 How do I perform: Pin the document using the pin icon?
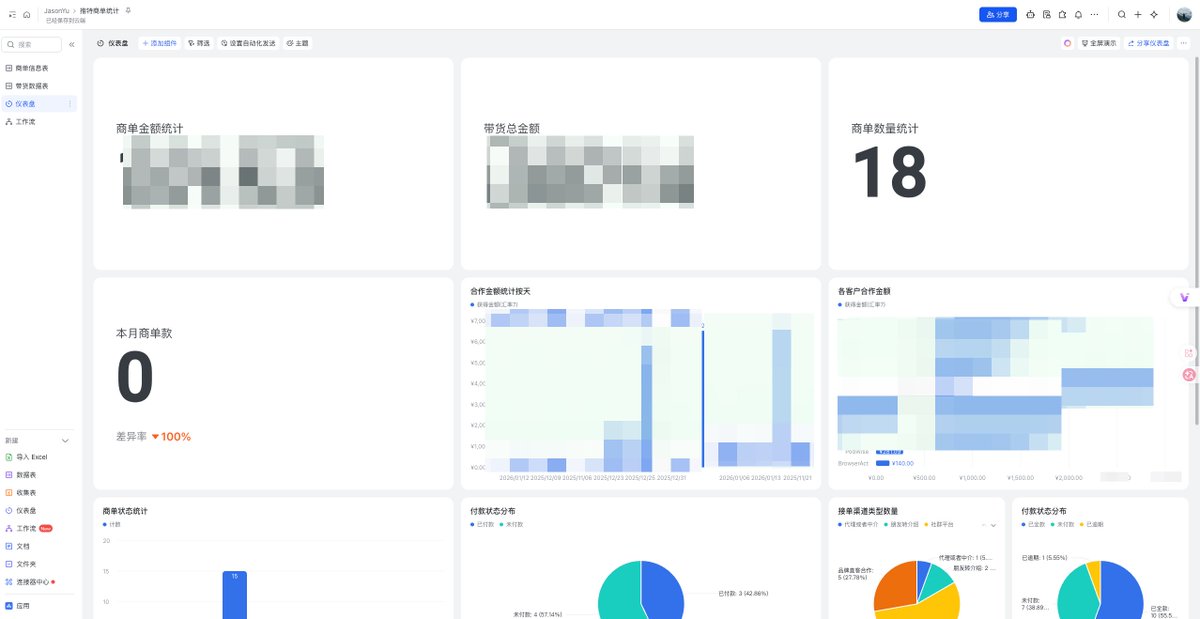(x=127, y=10)
